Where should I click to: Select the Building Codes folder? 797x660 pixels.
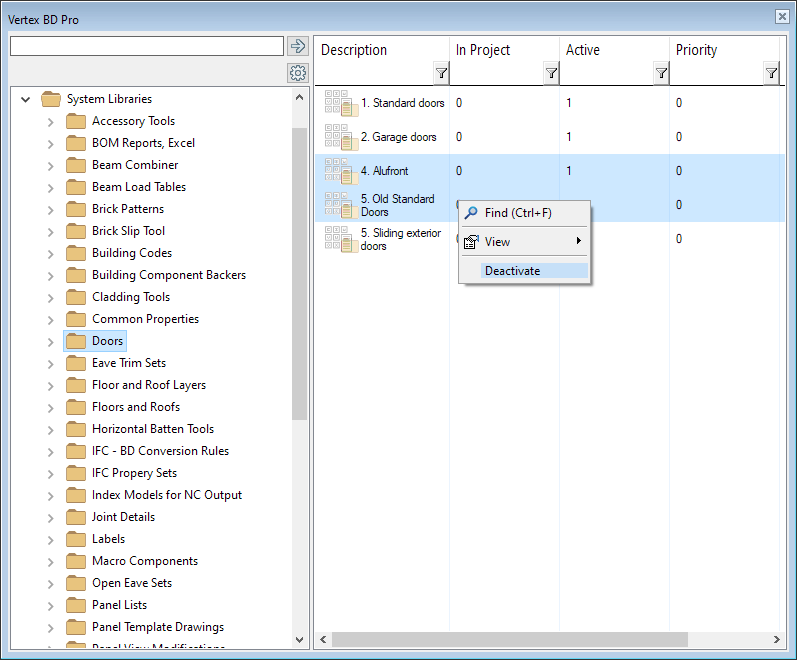(131, 253)
